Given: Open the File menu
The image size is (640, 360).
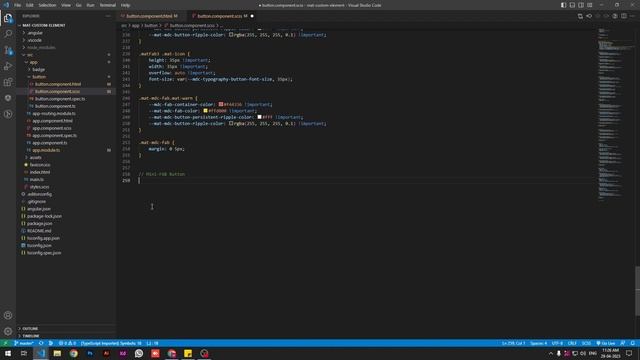Looking at the screenshot, I should (x=18, y=5).
